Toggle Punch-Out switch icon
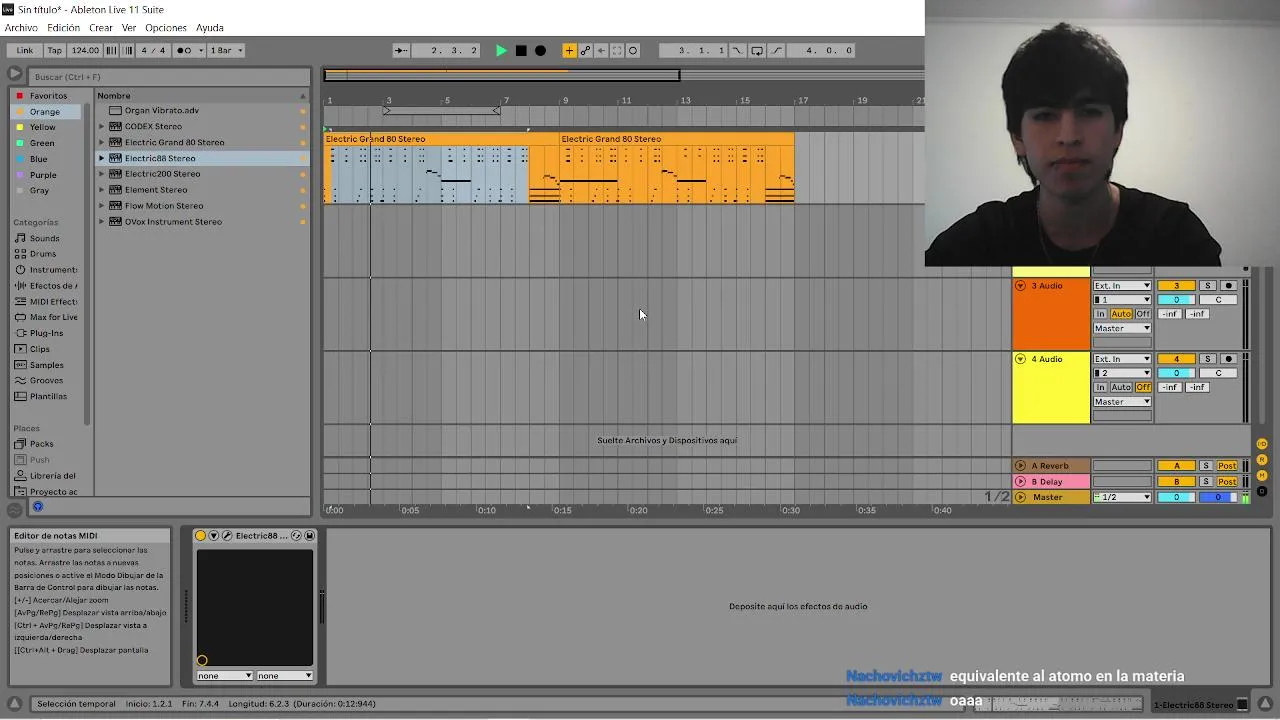Viewport: 1280px width, 720px height. (777, 50)
